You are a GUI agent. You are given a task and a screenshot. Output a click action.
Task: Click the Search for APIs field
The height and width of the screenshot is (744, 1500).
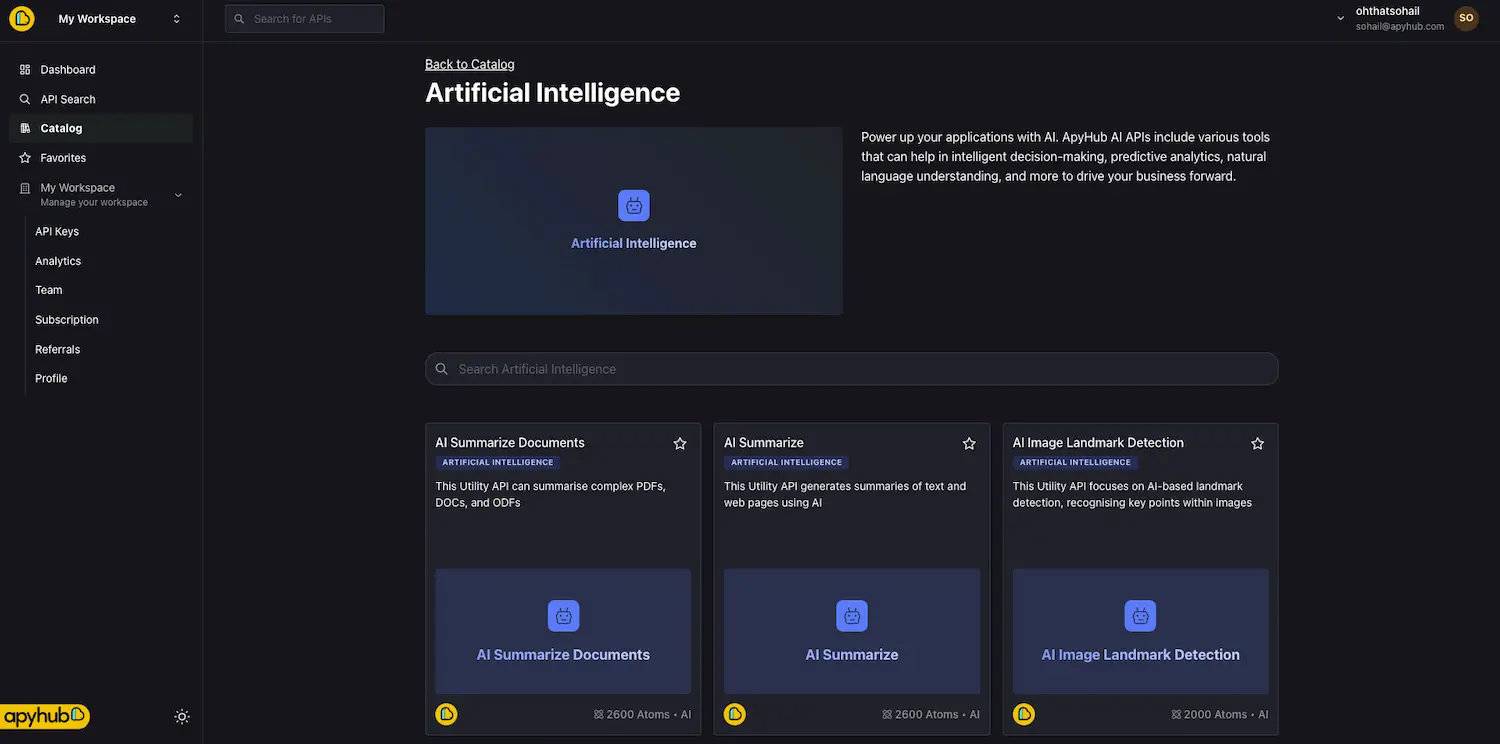(x=304, y=19)
